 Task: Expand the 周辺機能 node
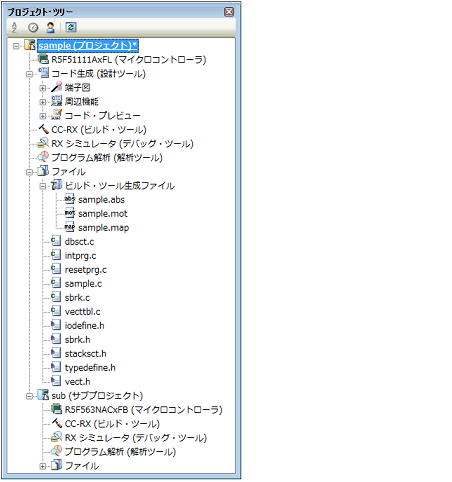coord(43,102)
